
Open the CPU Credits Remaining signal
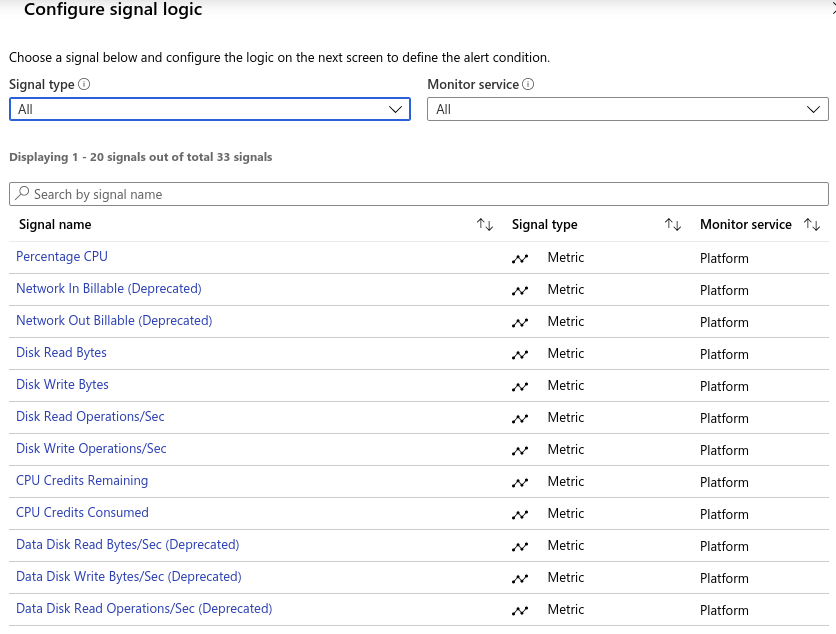point(82,481)
